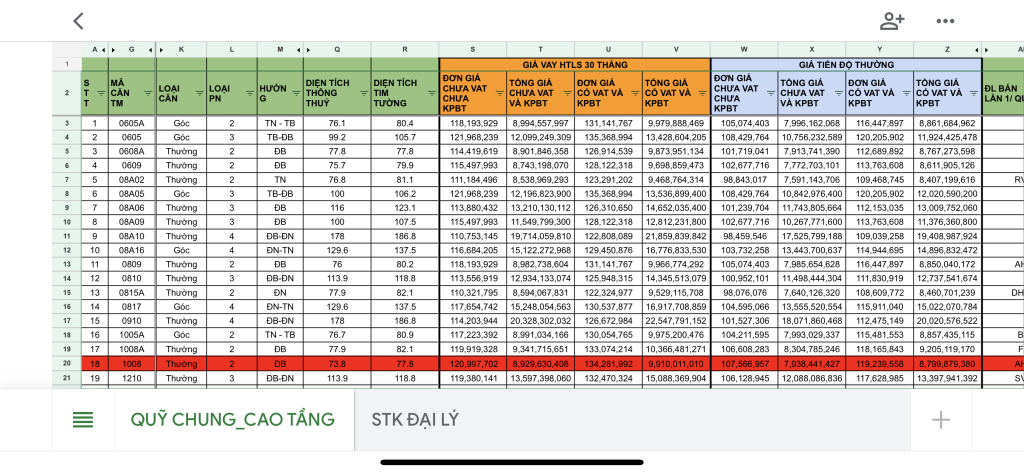Click the GIÁ TIẾN ĐỘ THƯỜNG merged header
This screenshot has height=474, width=1024.
click(846, 65)
